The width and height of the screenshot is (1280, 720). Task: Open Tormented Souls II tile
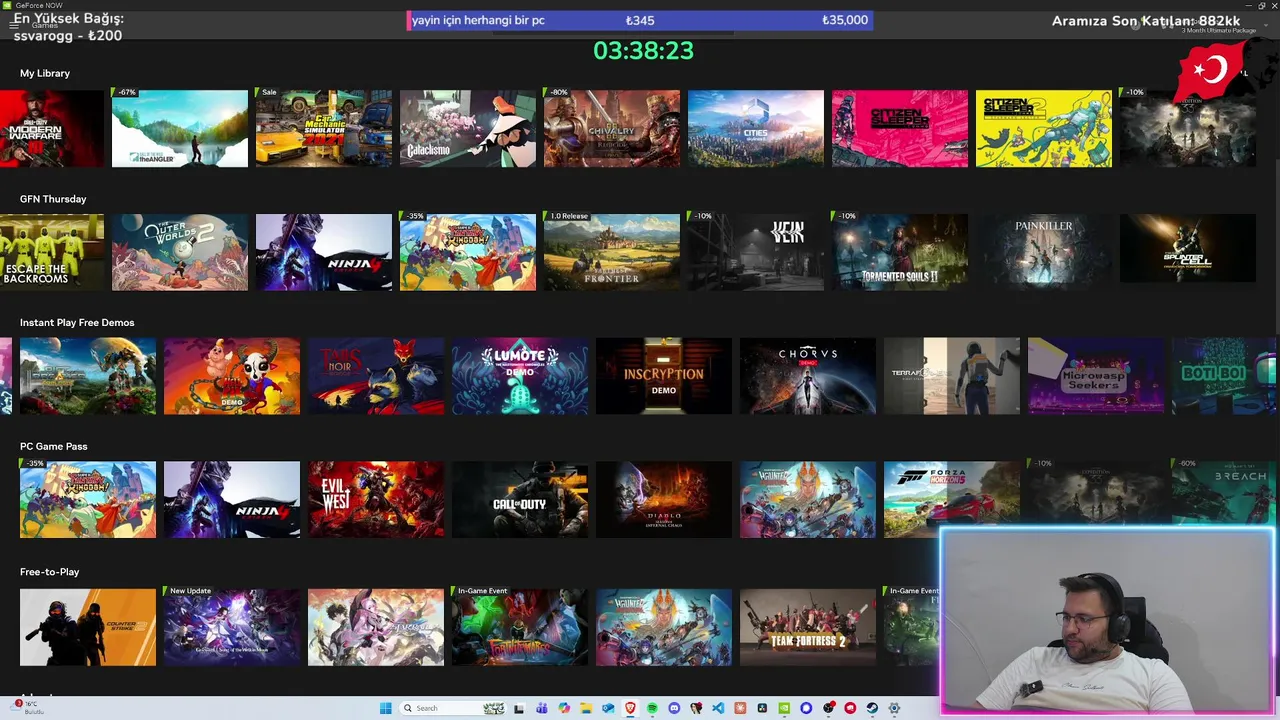click(x=900, y=252)
